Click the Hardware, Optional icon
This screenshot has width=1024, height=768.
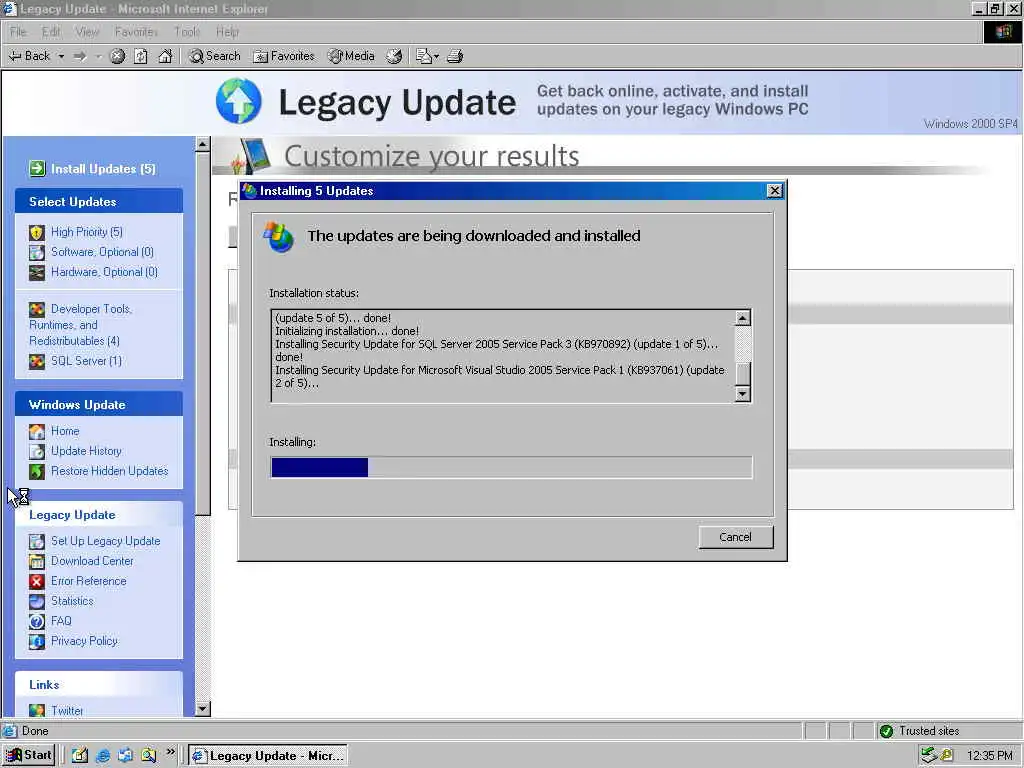pos(37,272)
